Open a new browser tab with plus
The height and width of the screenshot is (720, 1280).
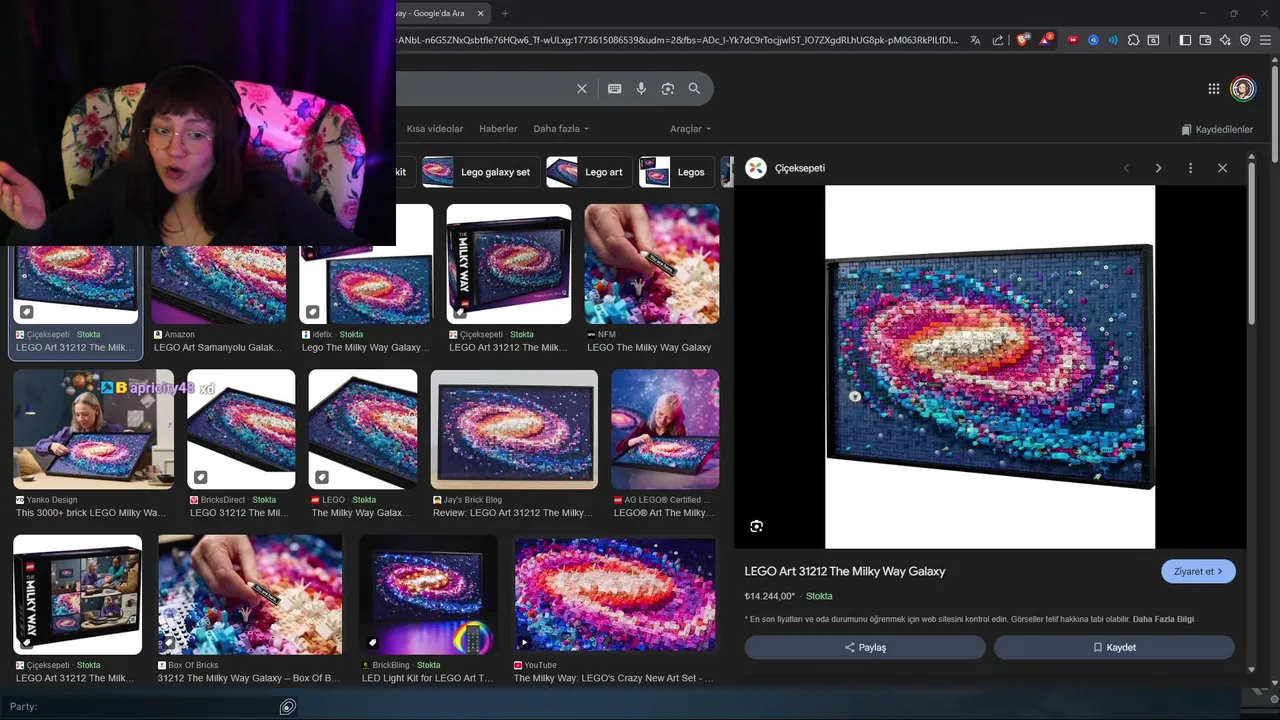coord(505,13)
